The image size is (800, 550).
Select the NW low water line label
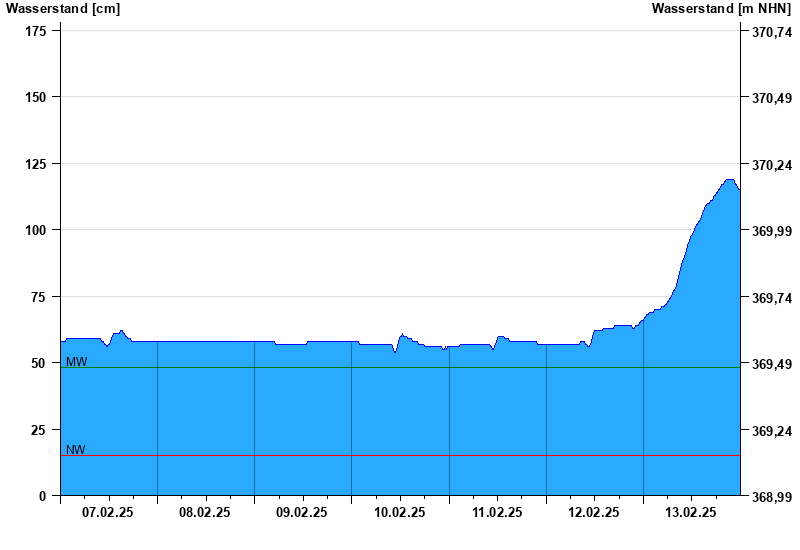click(76, 450)
